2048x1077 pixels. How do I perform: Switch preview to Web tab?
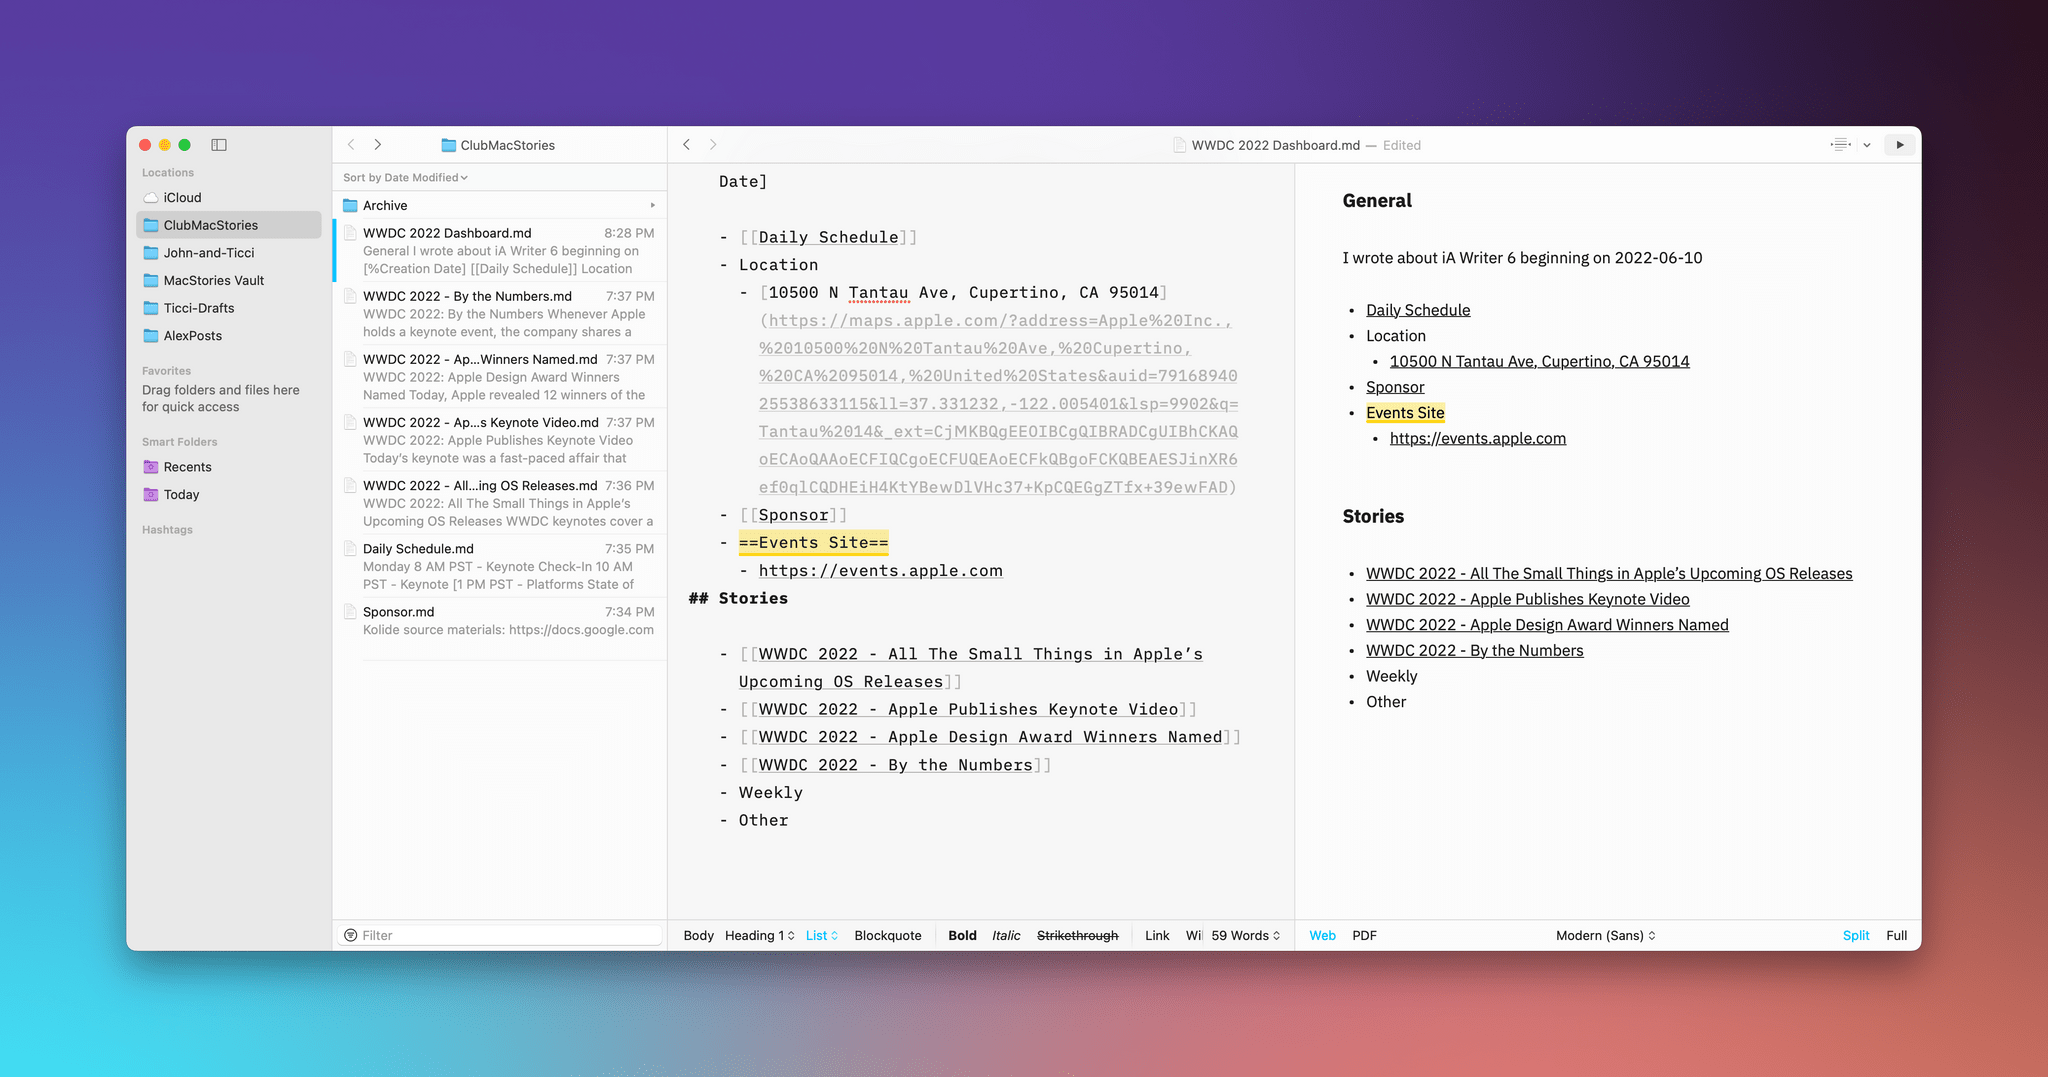click(x=1322, y=936)
